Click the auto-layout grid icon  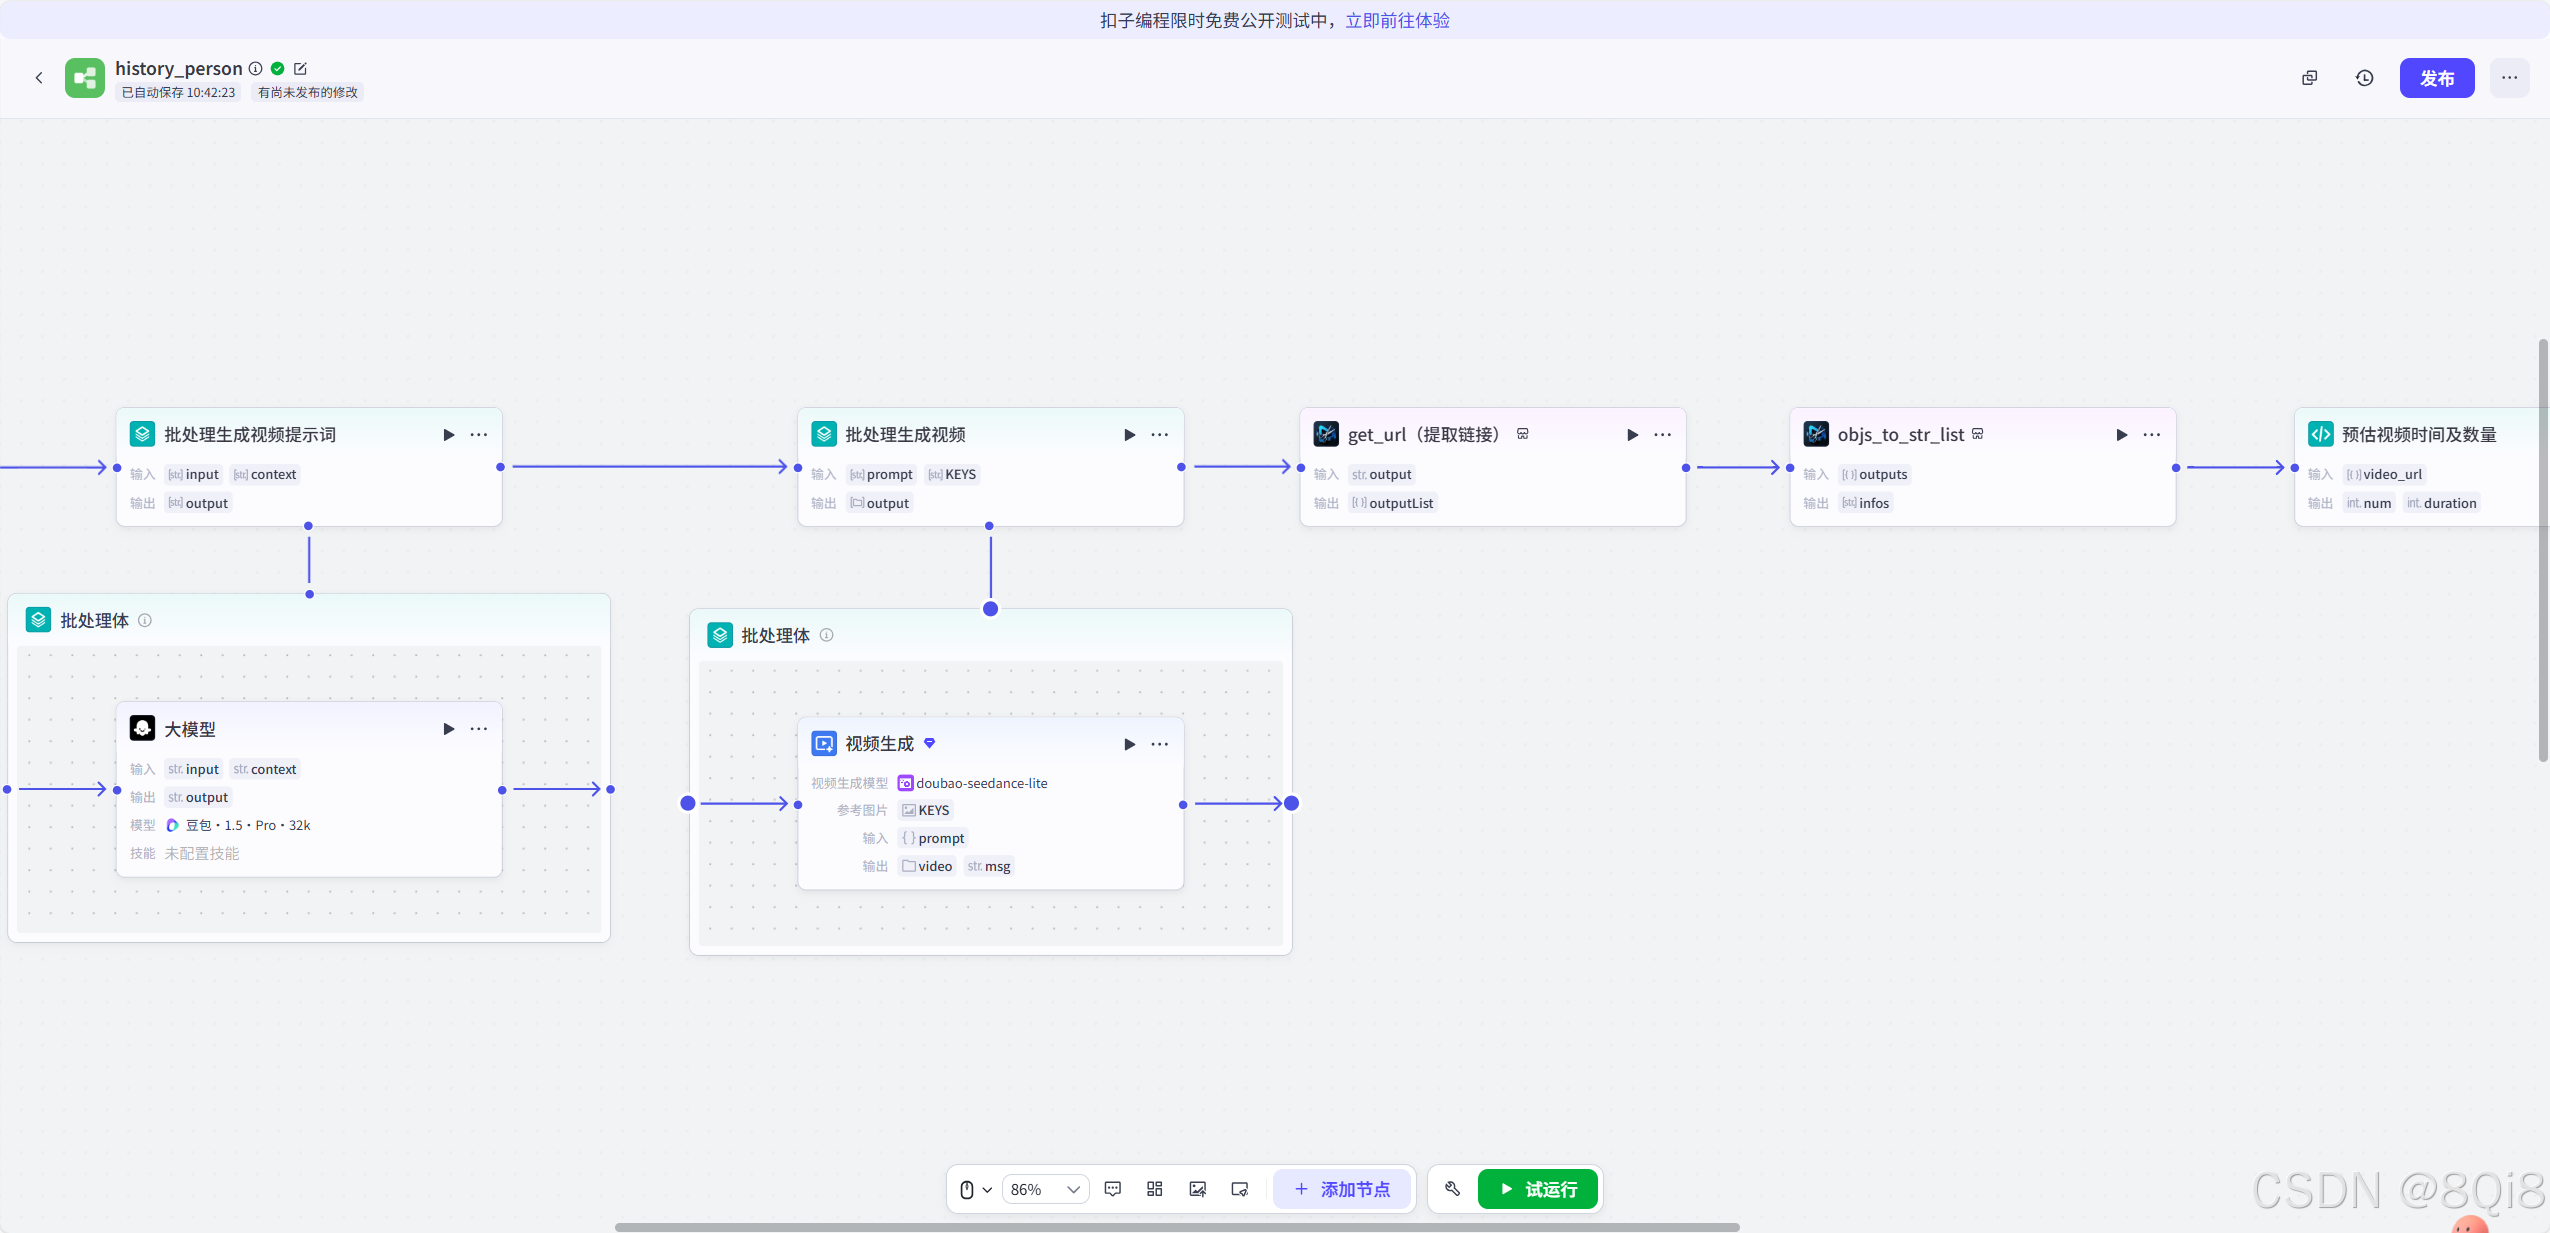tap(1154, 1189)
